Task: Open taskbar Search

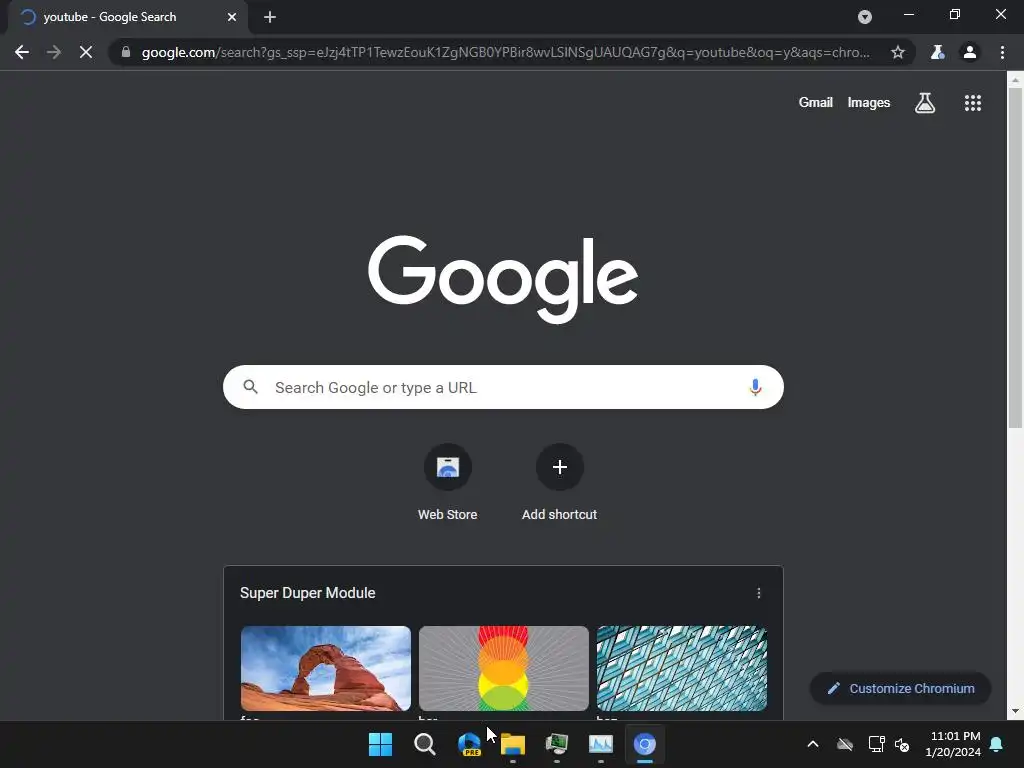Action: tap(424, 744)
